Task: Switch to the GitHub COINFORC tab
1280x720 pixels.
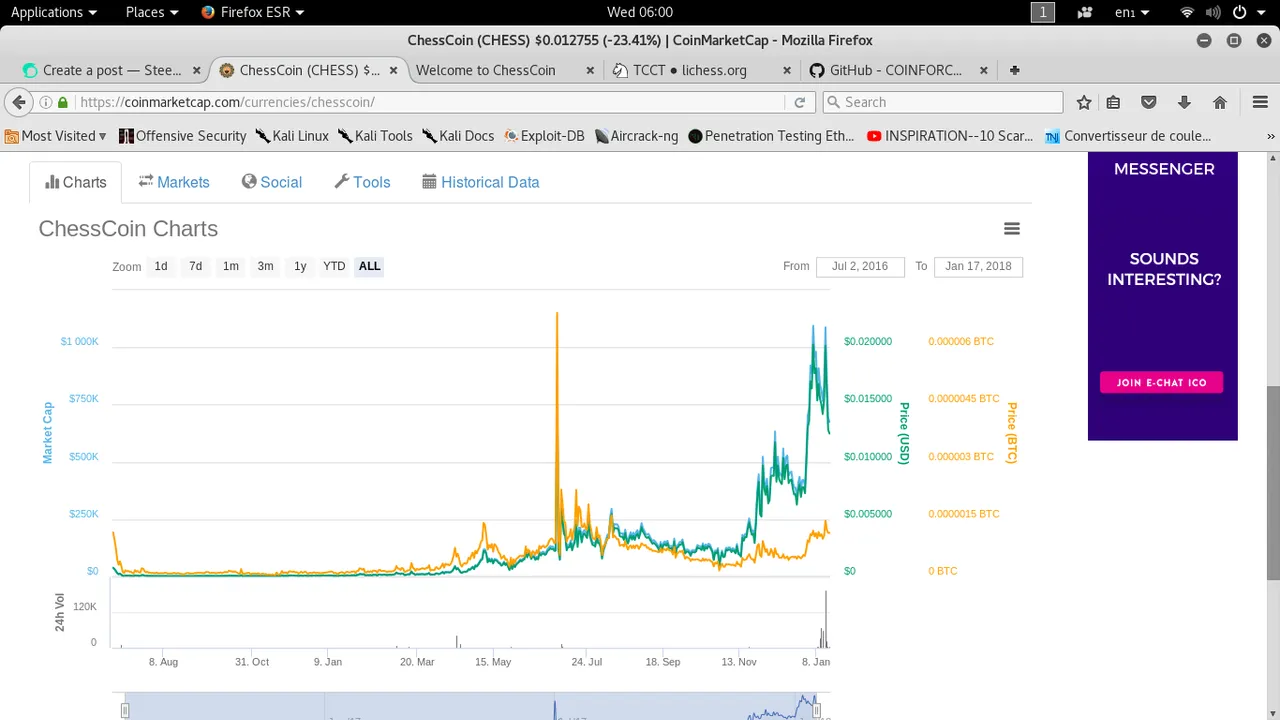Action: coord(898,70)
